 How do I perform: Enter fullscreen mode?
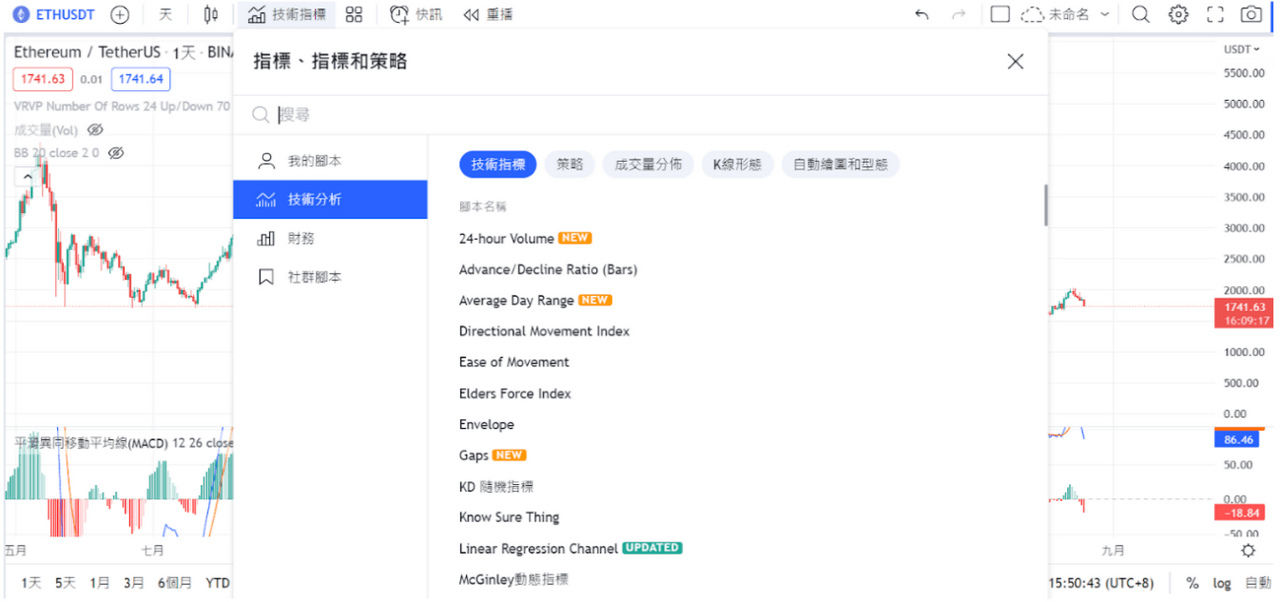1215,15
